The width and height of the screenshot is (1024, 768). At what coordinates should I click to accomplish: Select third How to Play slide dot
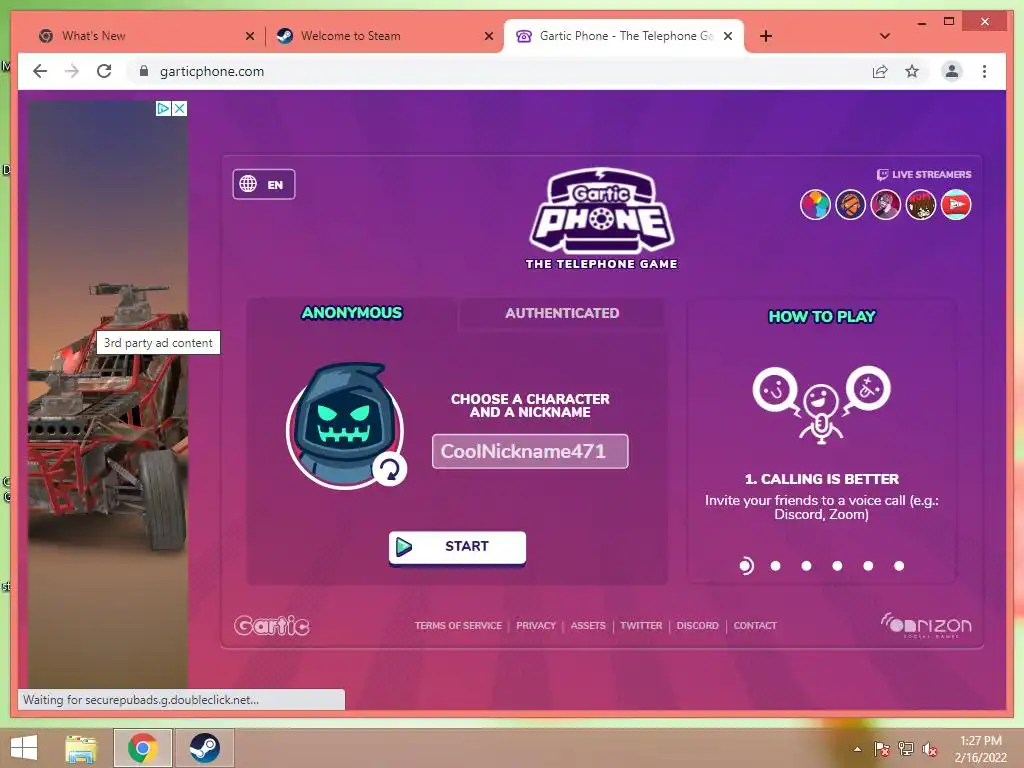coord(807,566)
